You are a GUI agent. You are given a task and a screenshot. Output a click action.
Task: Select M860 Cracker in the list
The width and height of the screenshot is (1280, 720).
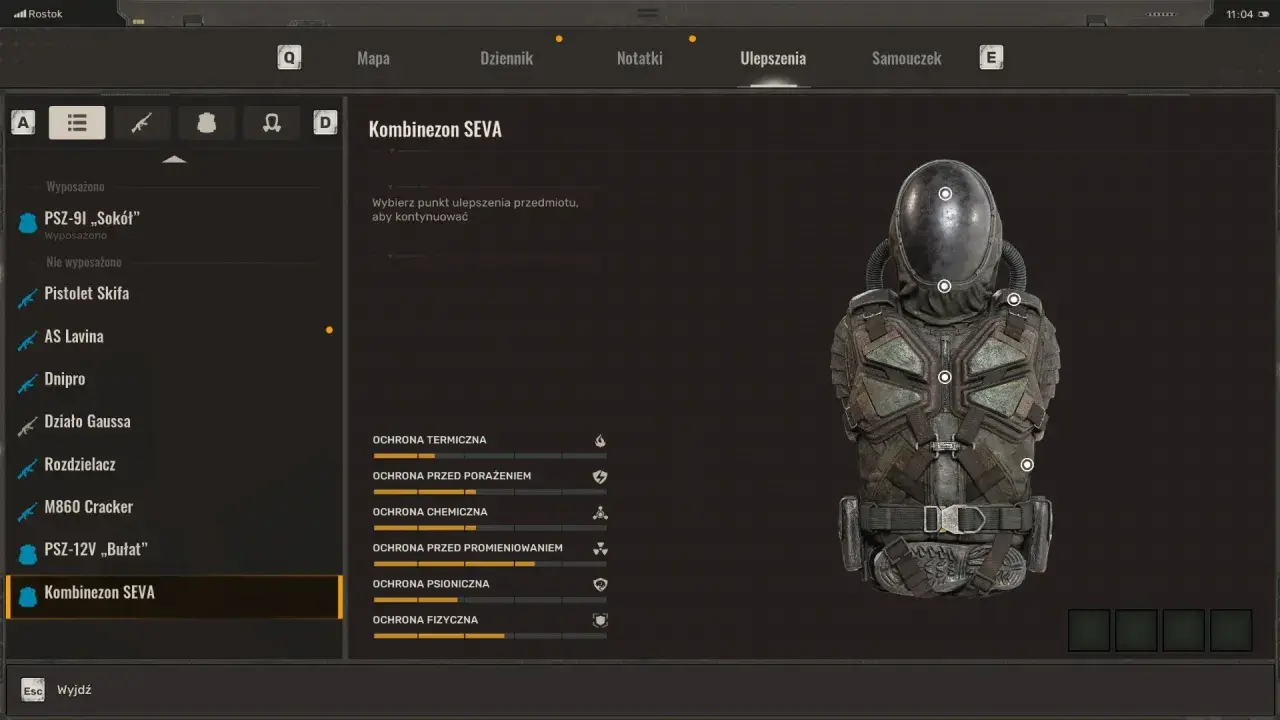click(x=174, y=508)
